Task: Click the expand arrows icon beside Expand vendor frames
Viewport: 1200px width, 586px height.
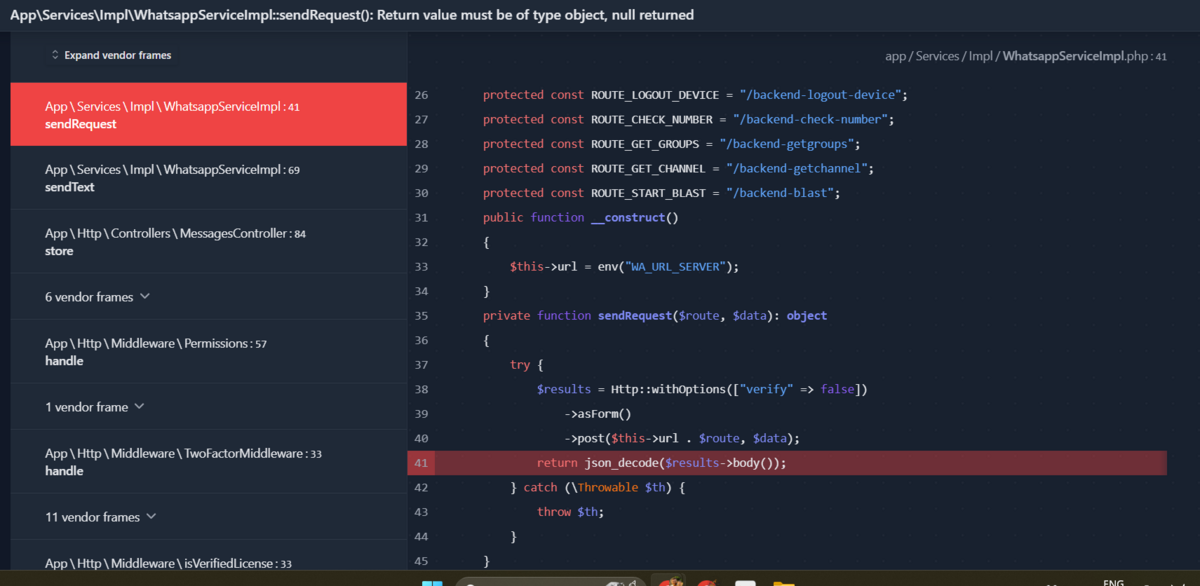Action: (55, 56)
